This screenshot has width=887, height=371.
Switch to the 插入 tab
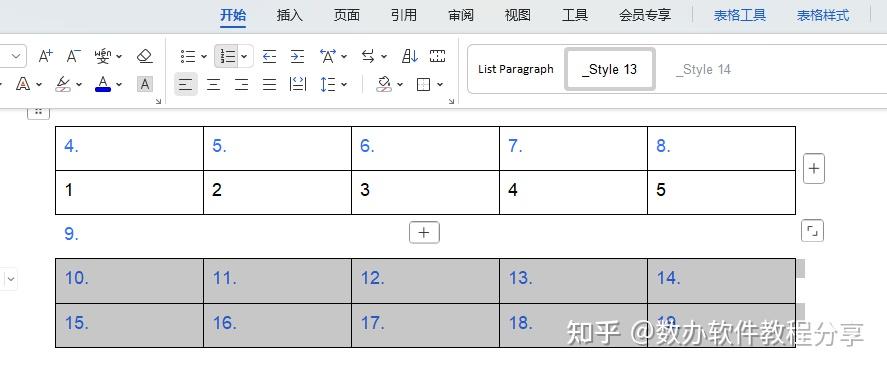290,15
